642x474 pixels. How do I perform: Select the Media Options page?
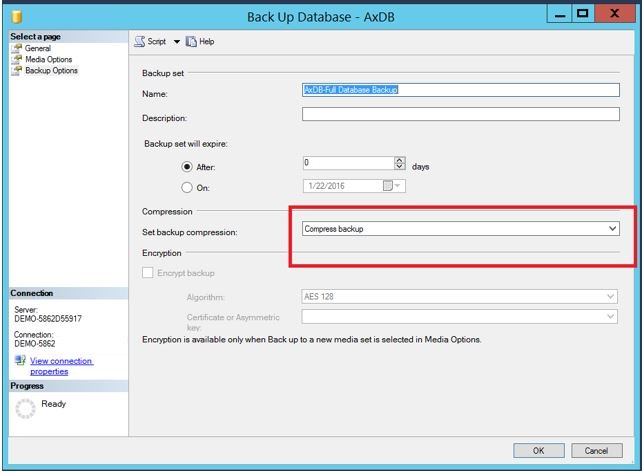click(49, 59)
